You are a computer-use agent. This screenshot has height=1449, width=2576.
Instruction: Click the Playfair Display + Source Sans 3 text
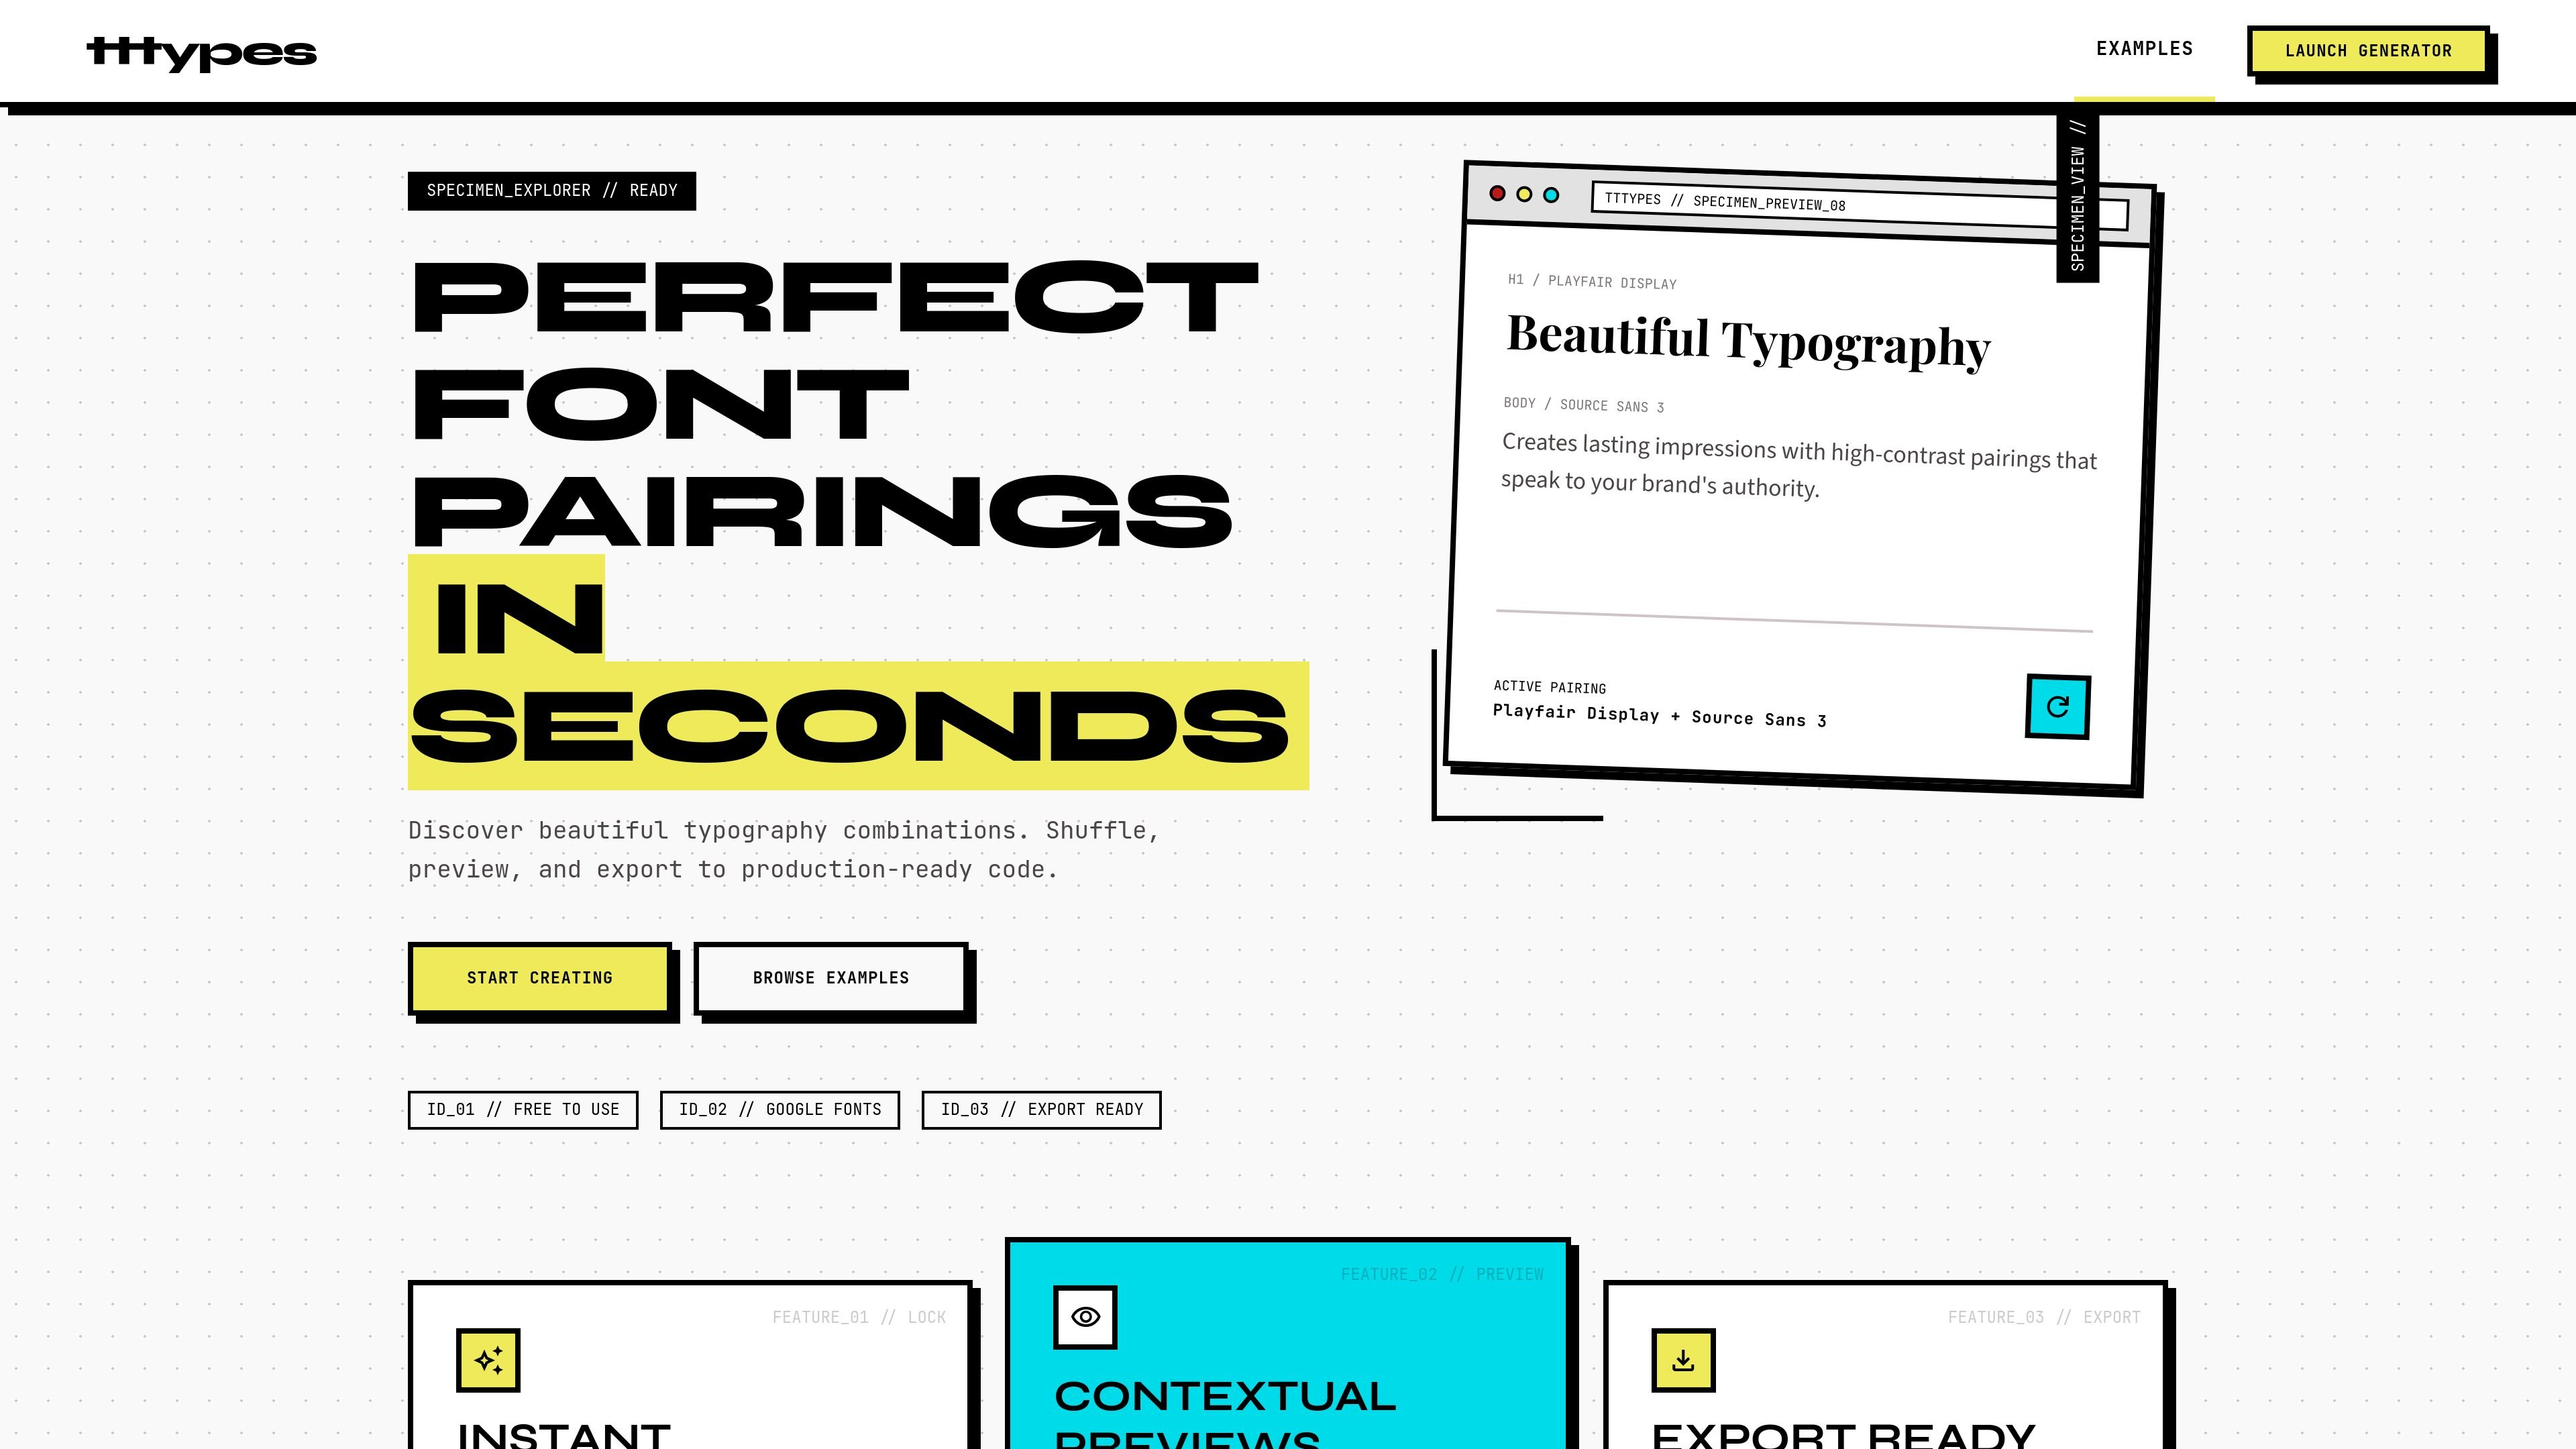[1659, 715]
